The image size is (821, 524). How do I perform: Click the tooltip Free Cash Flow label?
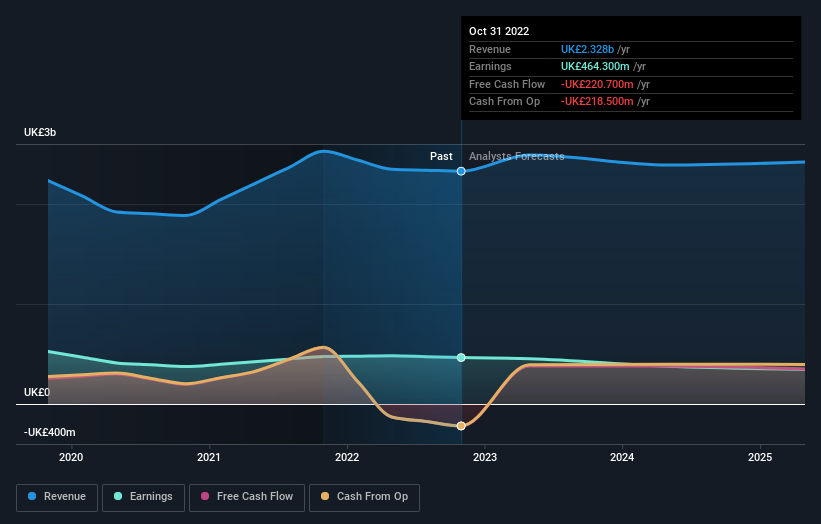pos(507,84)
